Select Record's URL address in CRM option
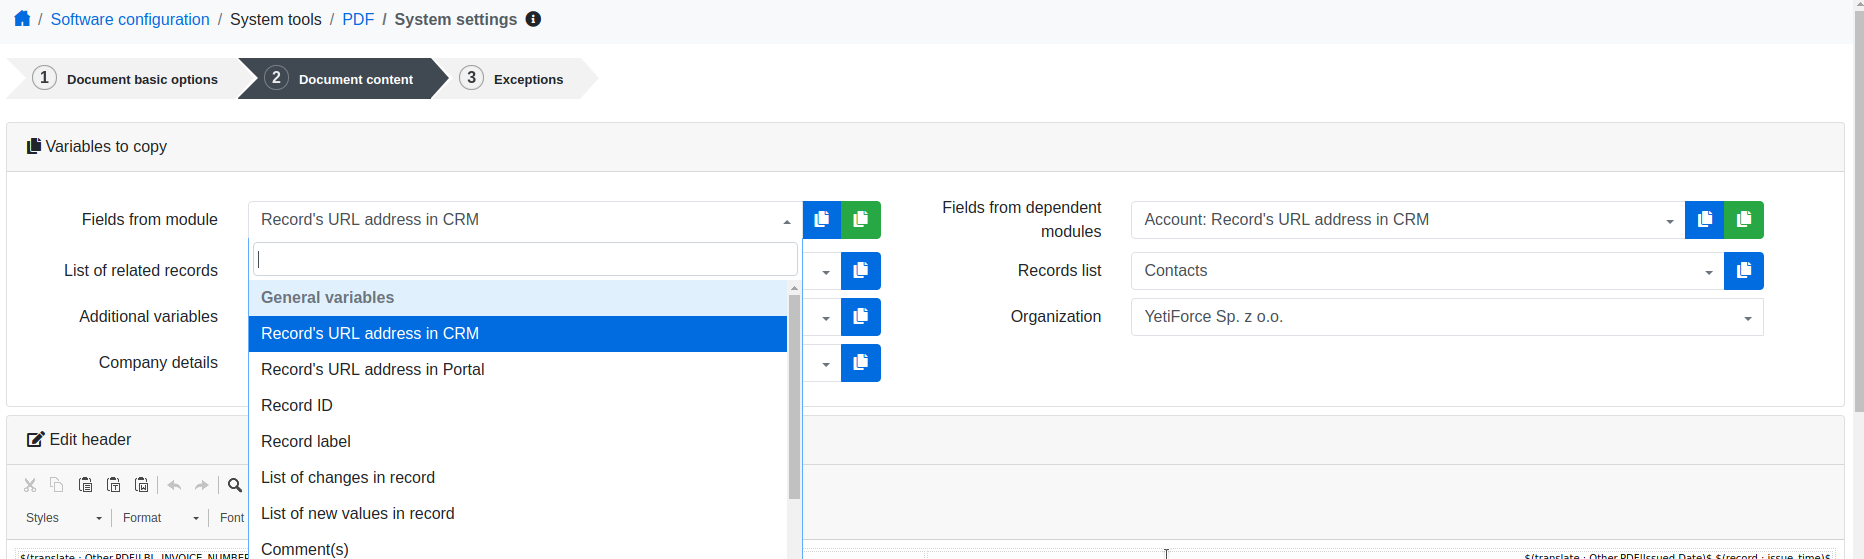Viewport: 1864px width, 559px height. [x=518, y=334]
